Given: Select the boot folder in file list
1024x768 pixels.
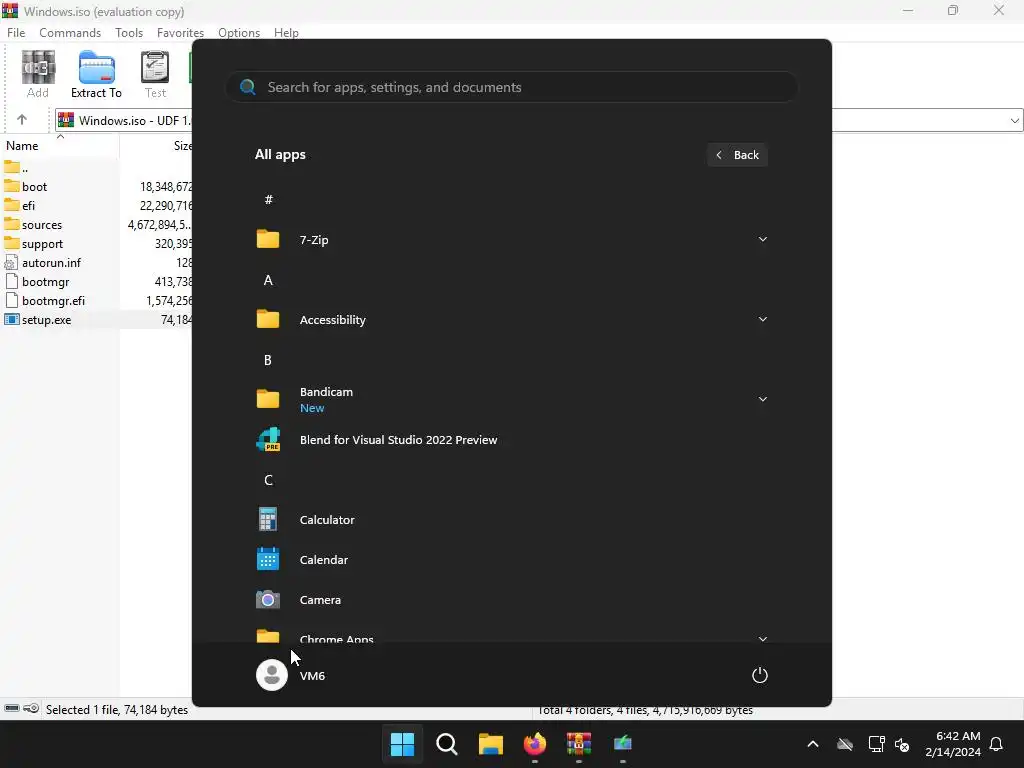Looking at the screenshot, I should point(34,187).
